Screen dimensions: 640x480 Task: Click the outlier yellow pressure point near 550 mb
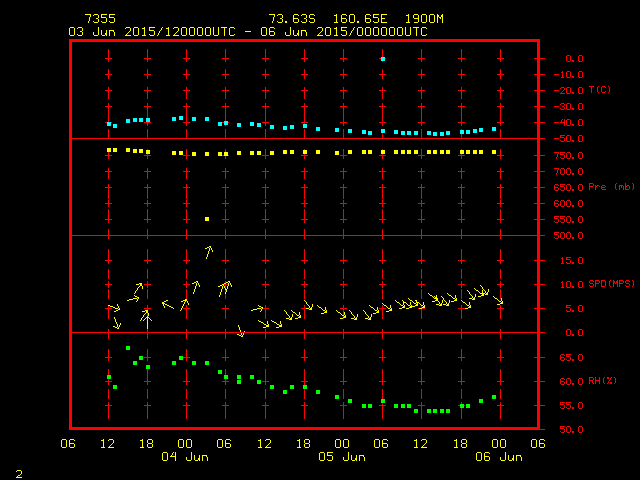pyautogui.click(x=207, y=219)
